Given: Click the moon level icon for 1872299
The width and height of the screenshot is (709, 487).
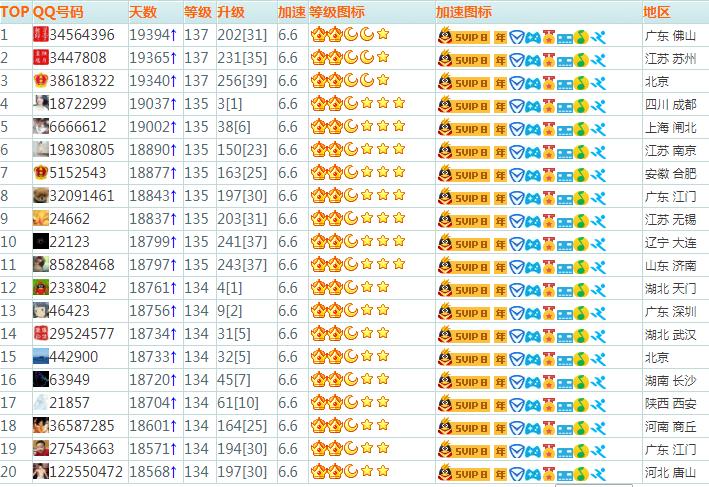Looking at the screenshot, I should click(350, 103).
